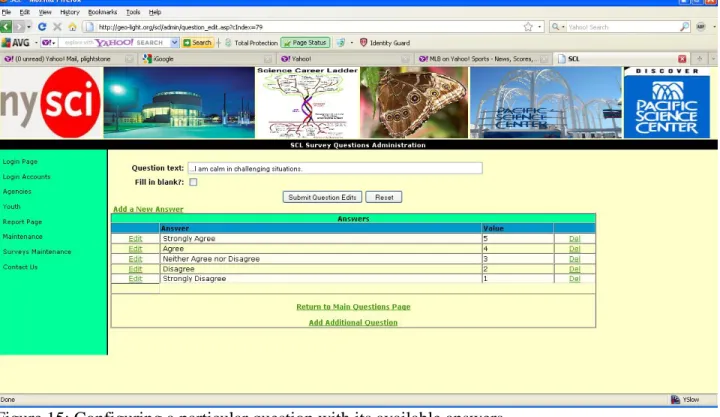
Task: Switch to the iGoogle tab
Action: tap(207, 59)
